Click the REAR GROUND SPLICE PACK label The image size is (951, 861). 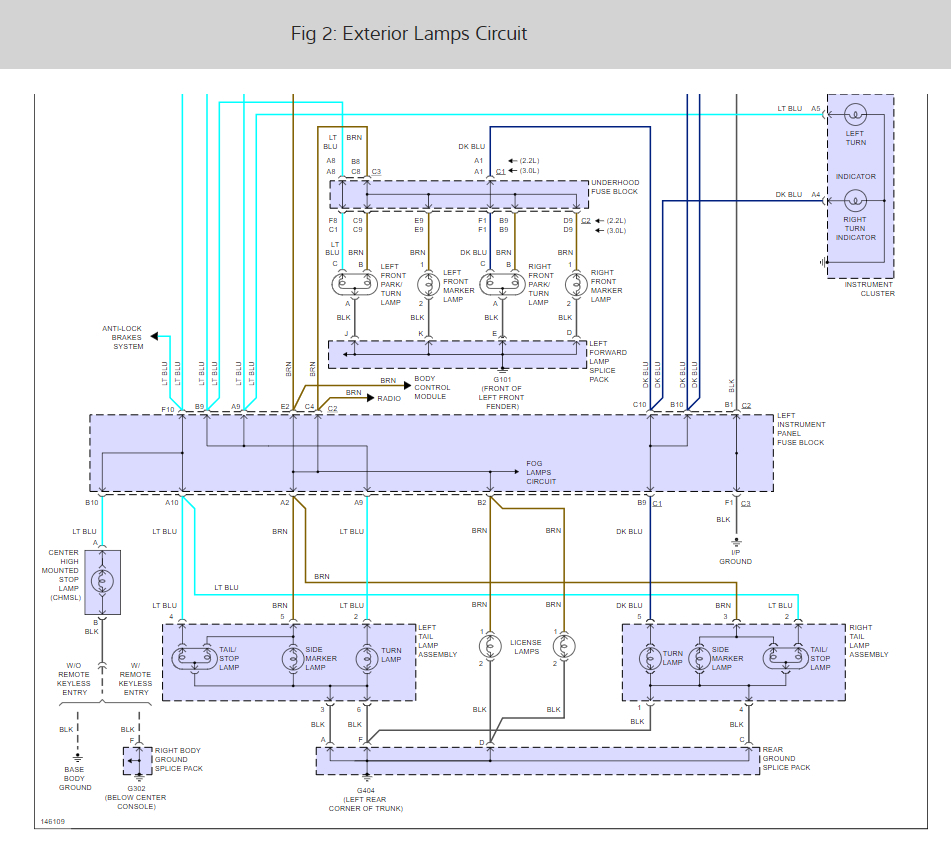[x=786, y=759]
